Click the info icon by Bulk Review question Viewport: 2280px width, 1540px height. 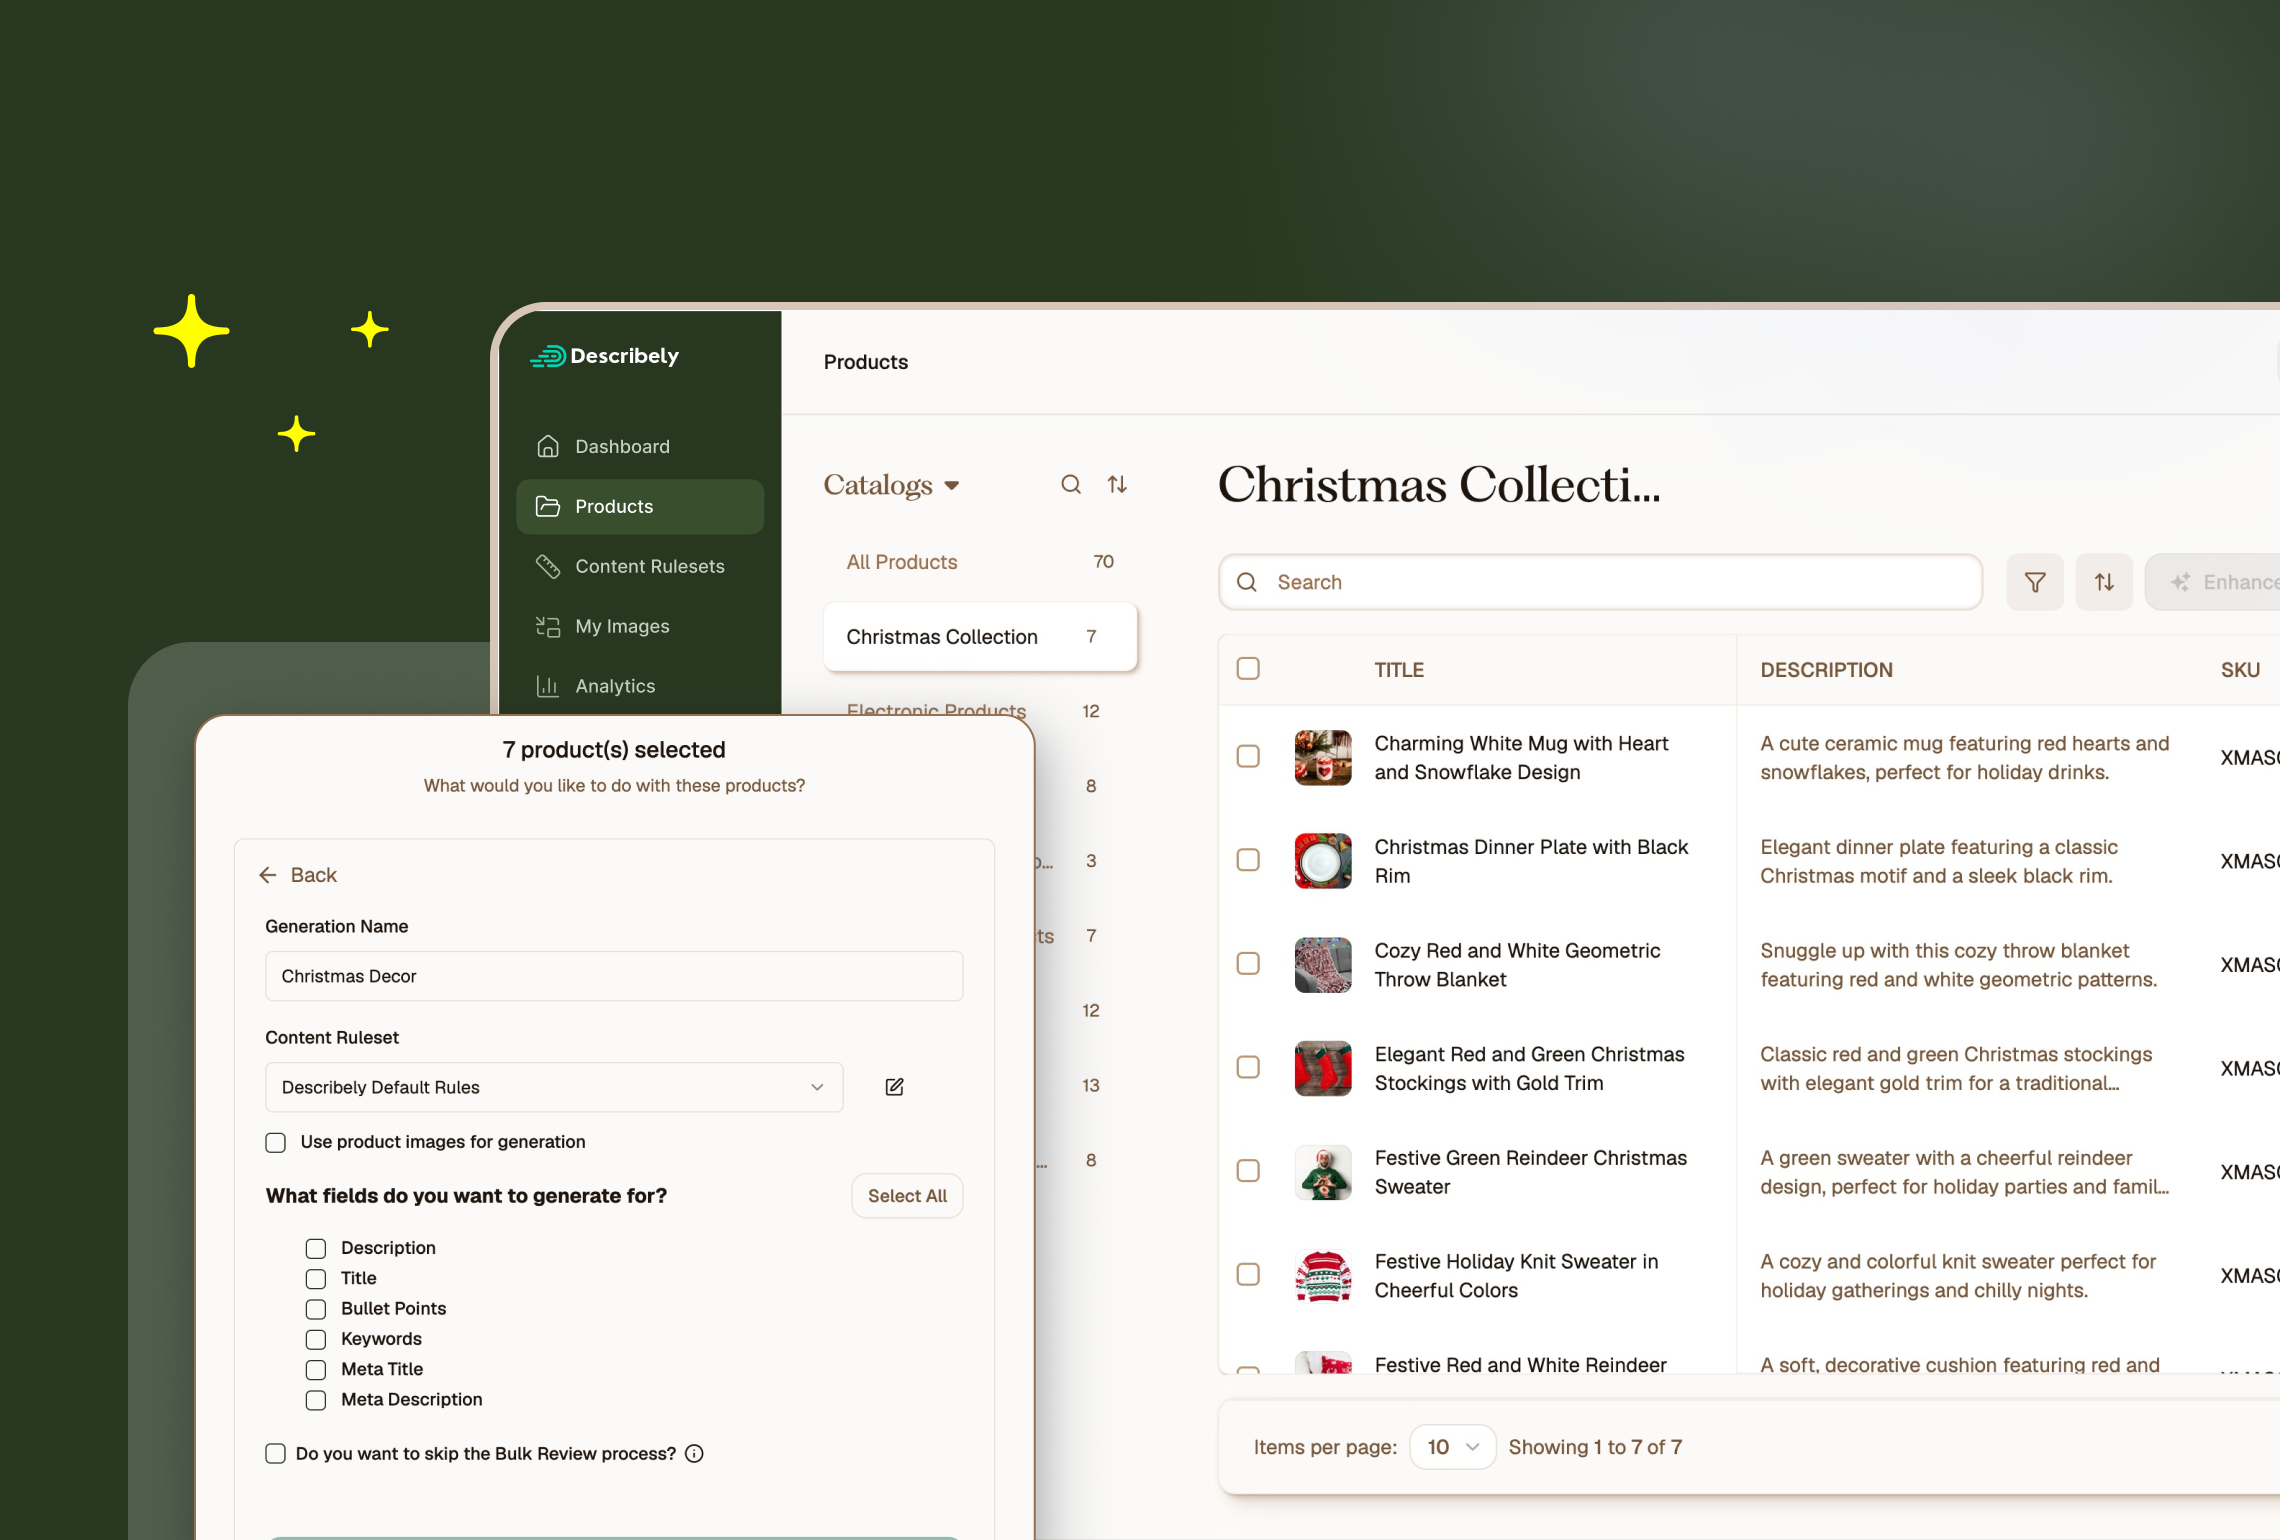pos(694,1454)
